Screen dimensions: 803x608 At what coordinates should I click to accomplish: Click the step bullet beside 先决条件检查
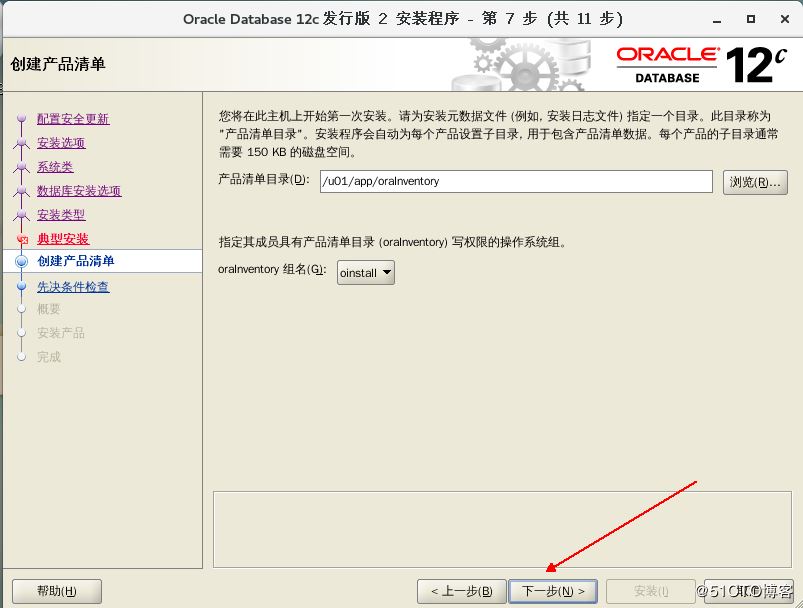point(22,287)
